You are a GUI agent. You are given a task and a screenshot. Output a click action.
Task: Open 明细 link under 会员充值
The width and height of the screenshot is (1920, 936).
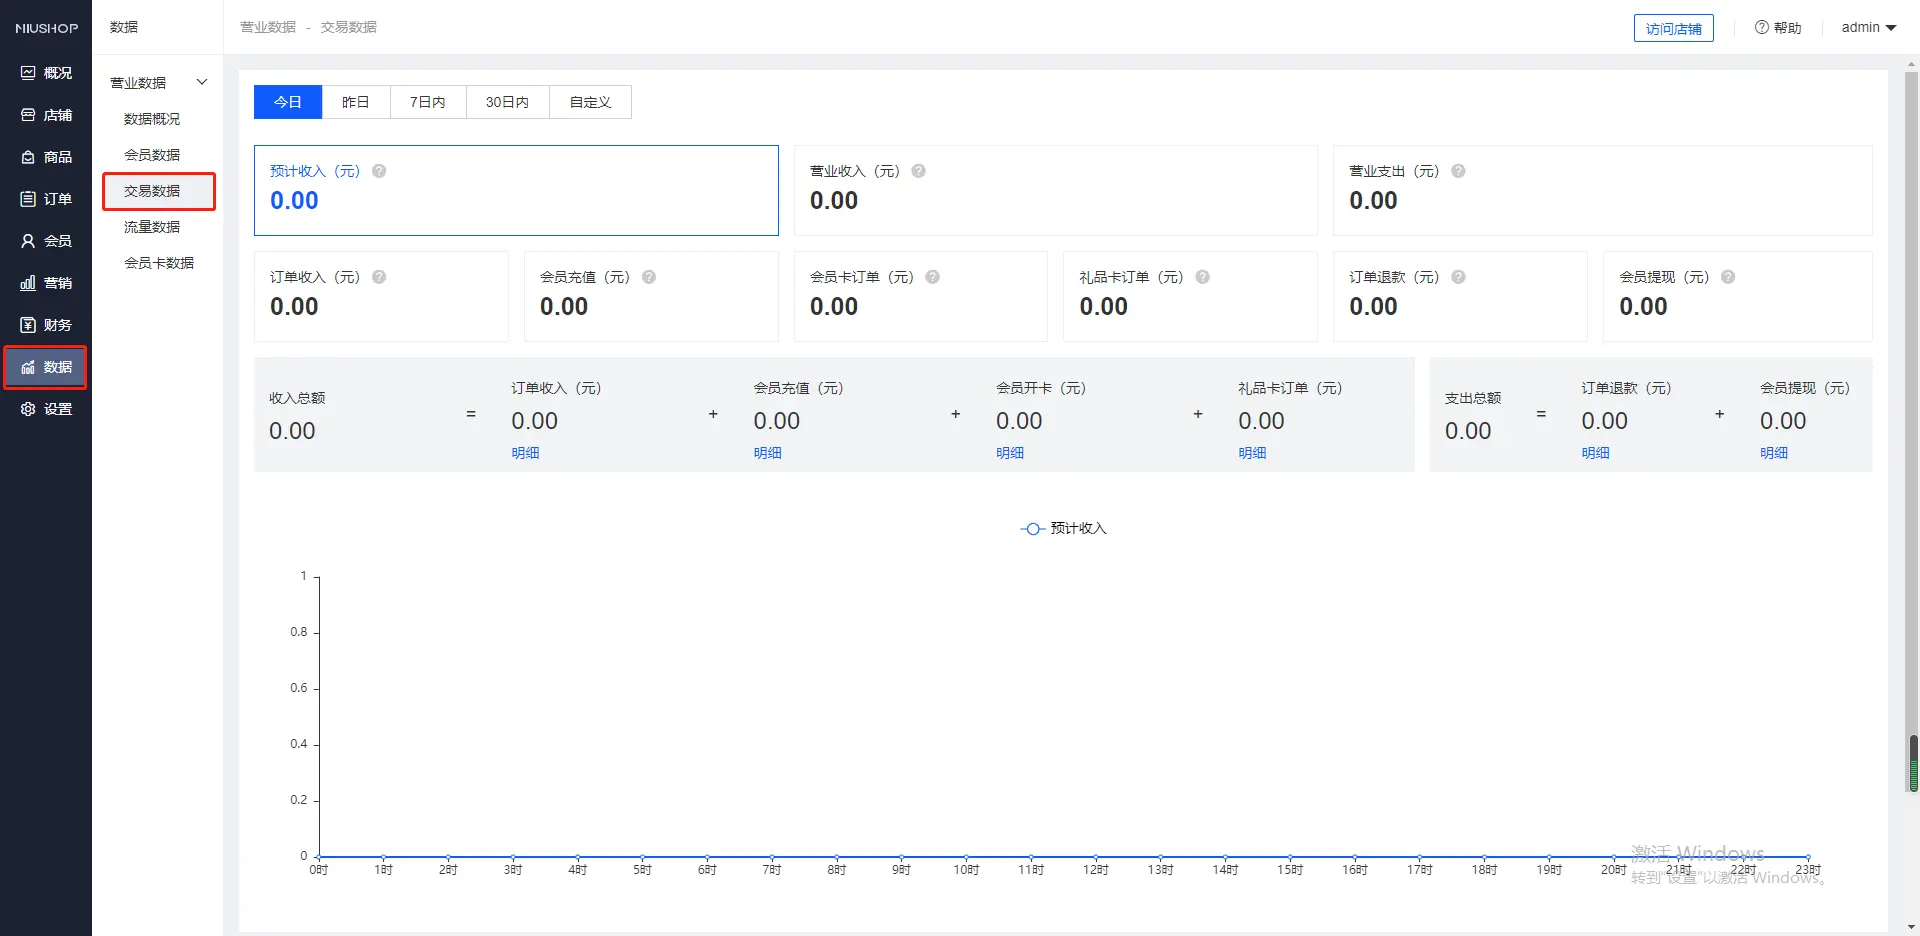[767, 453]
